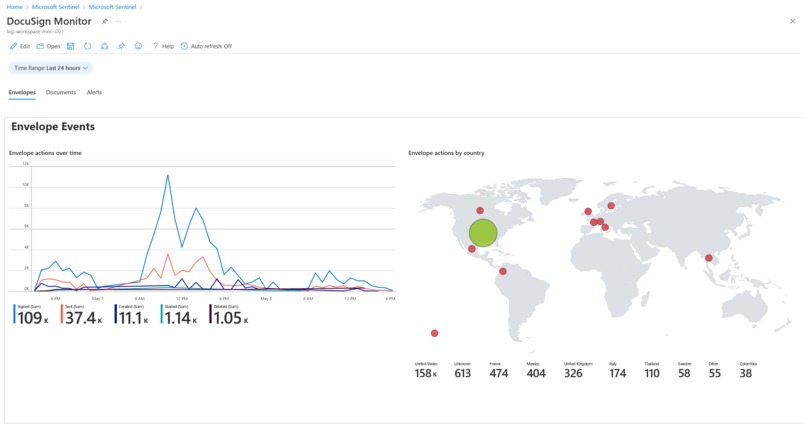Save the workbook with the floppy disk icon

[x=70, y=46]
